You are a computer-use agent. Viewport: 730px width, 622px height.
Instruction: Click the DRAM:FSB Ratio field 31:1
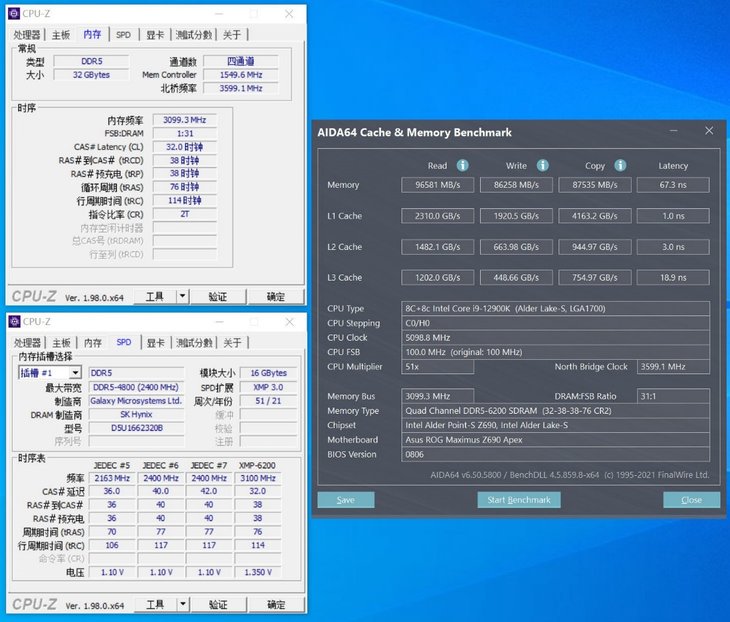point(673,396)
